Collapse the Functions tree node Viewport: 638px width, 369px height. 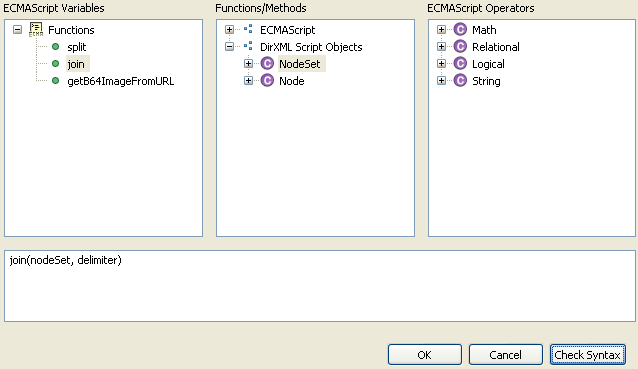[17, 30]
